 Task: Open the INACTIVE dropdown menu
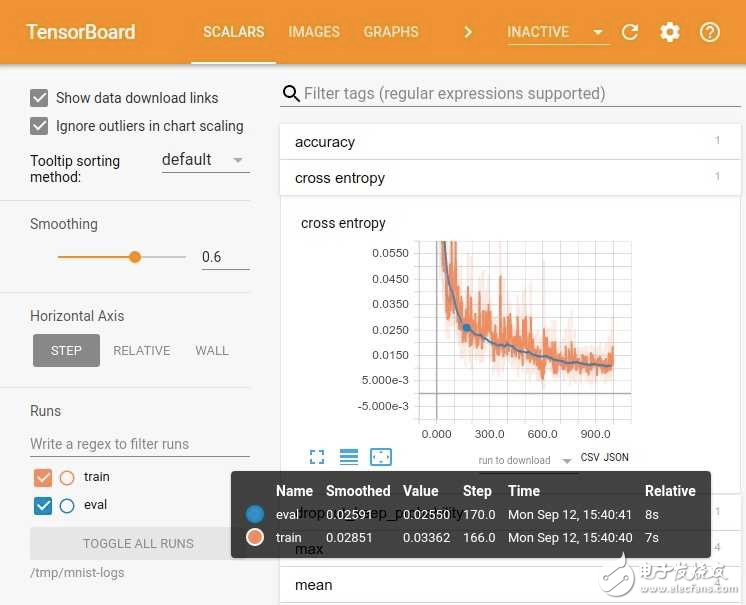pos(557,32)
